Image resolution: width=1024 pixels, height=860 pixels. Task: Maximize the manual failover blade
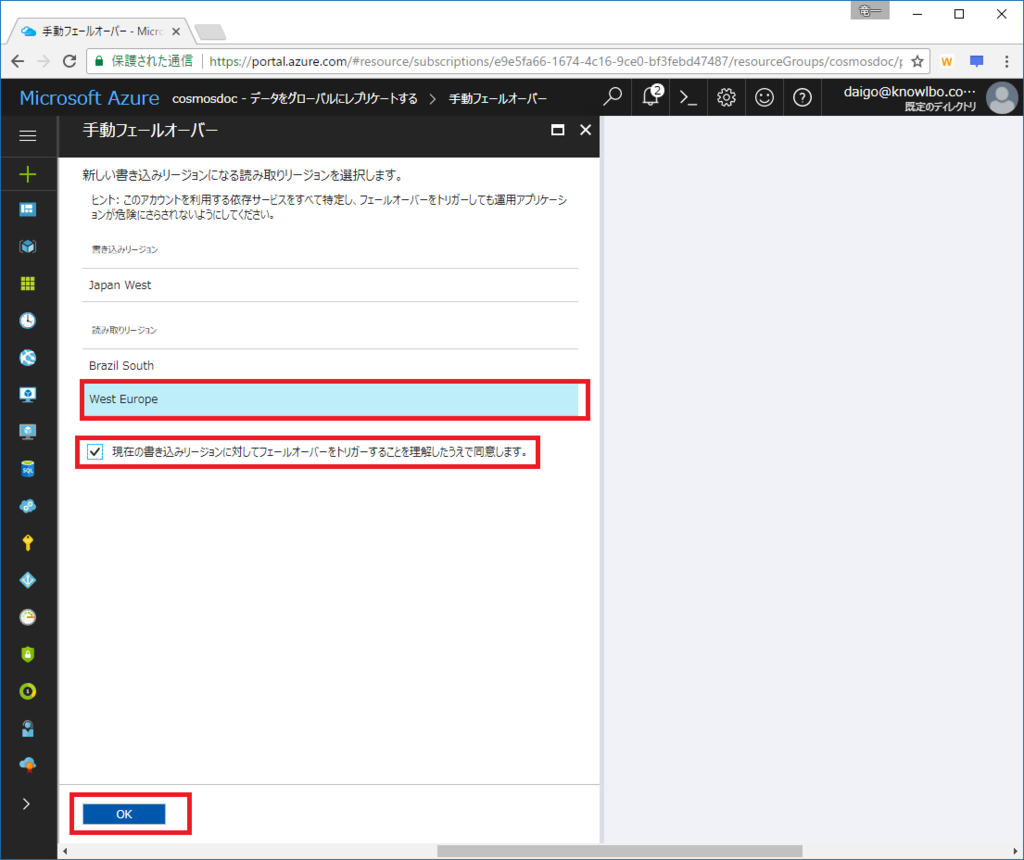[558, 130]
